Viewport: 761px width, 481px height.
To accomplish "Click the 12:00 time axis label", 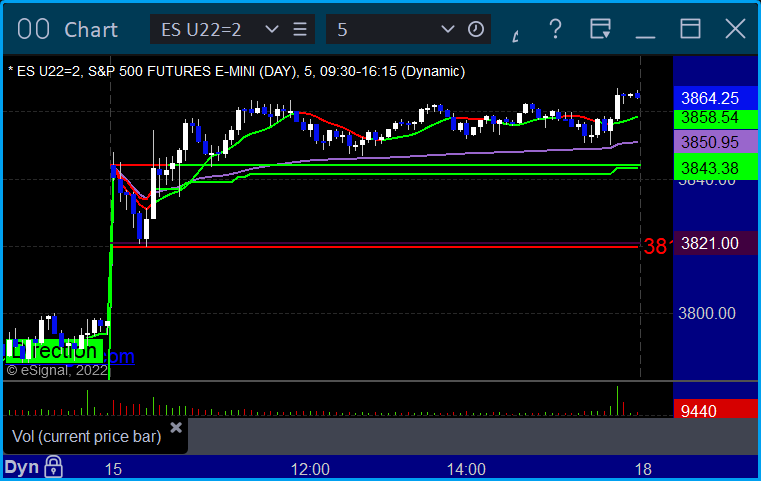I will pos(310,469).
